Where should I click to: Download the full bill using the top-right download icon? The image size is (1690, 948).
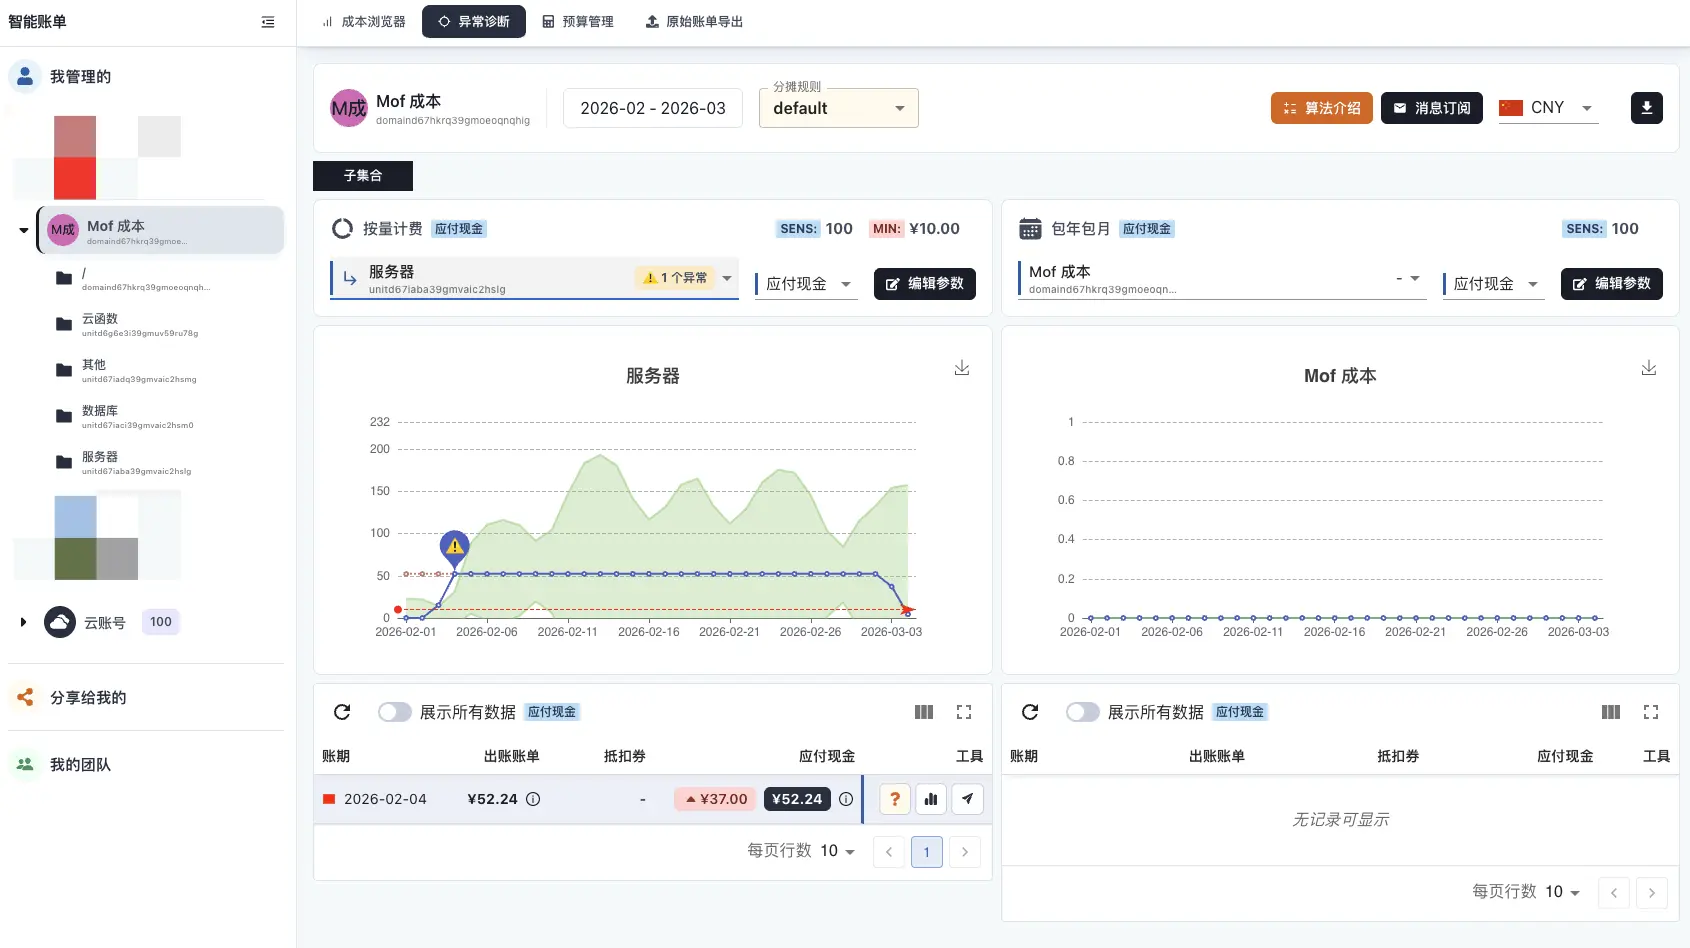pos(1646,108)
